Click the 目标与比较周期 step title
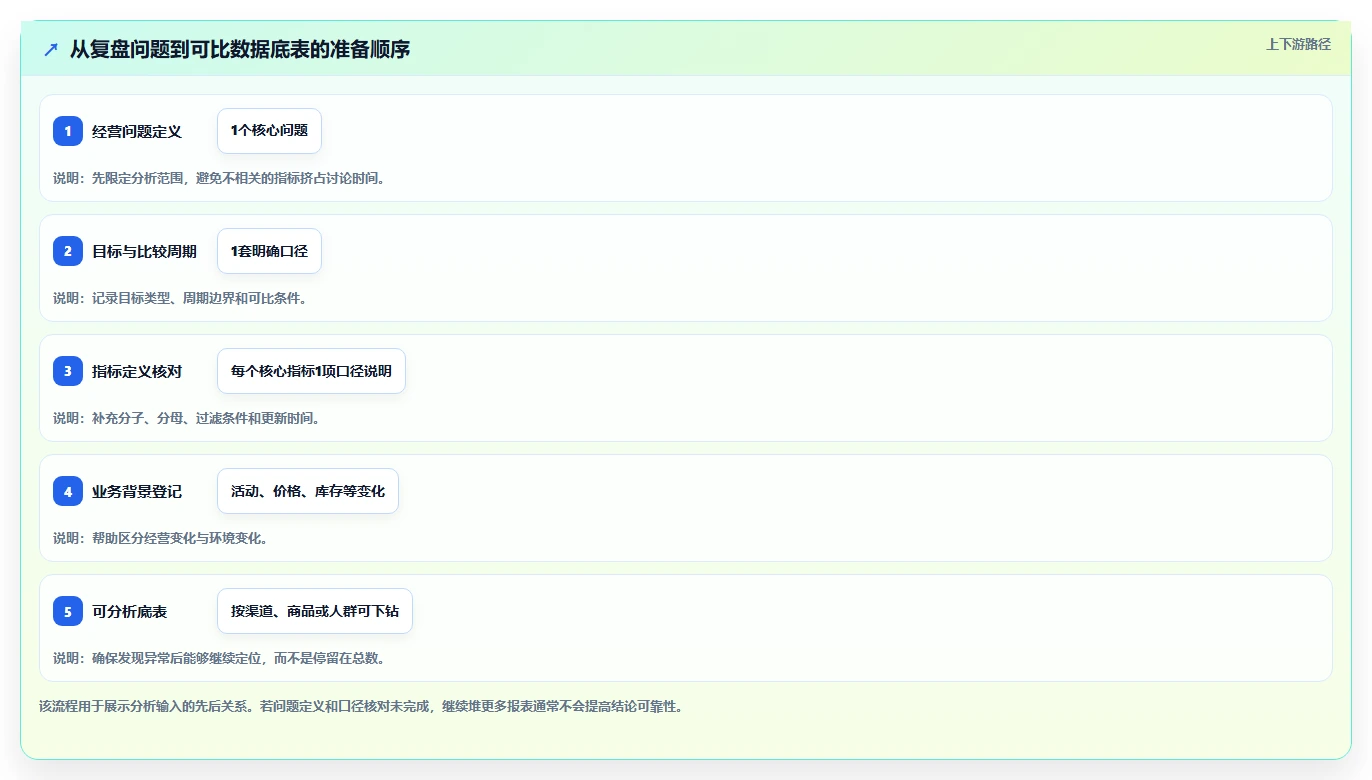 (144, 251)
